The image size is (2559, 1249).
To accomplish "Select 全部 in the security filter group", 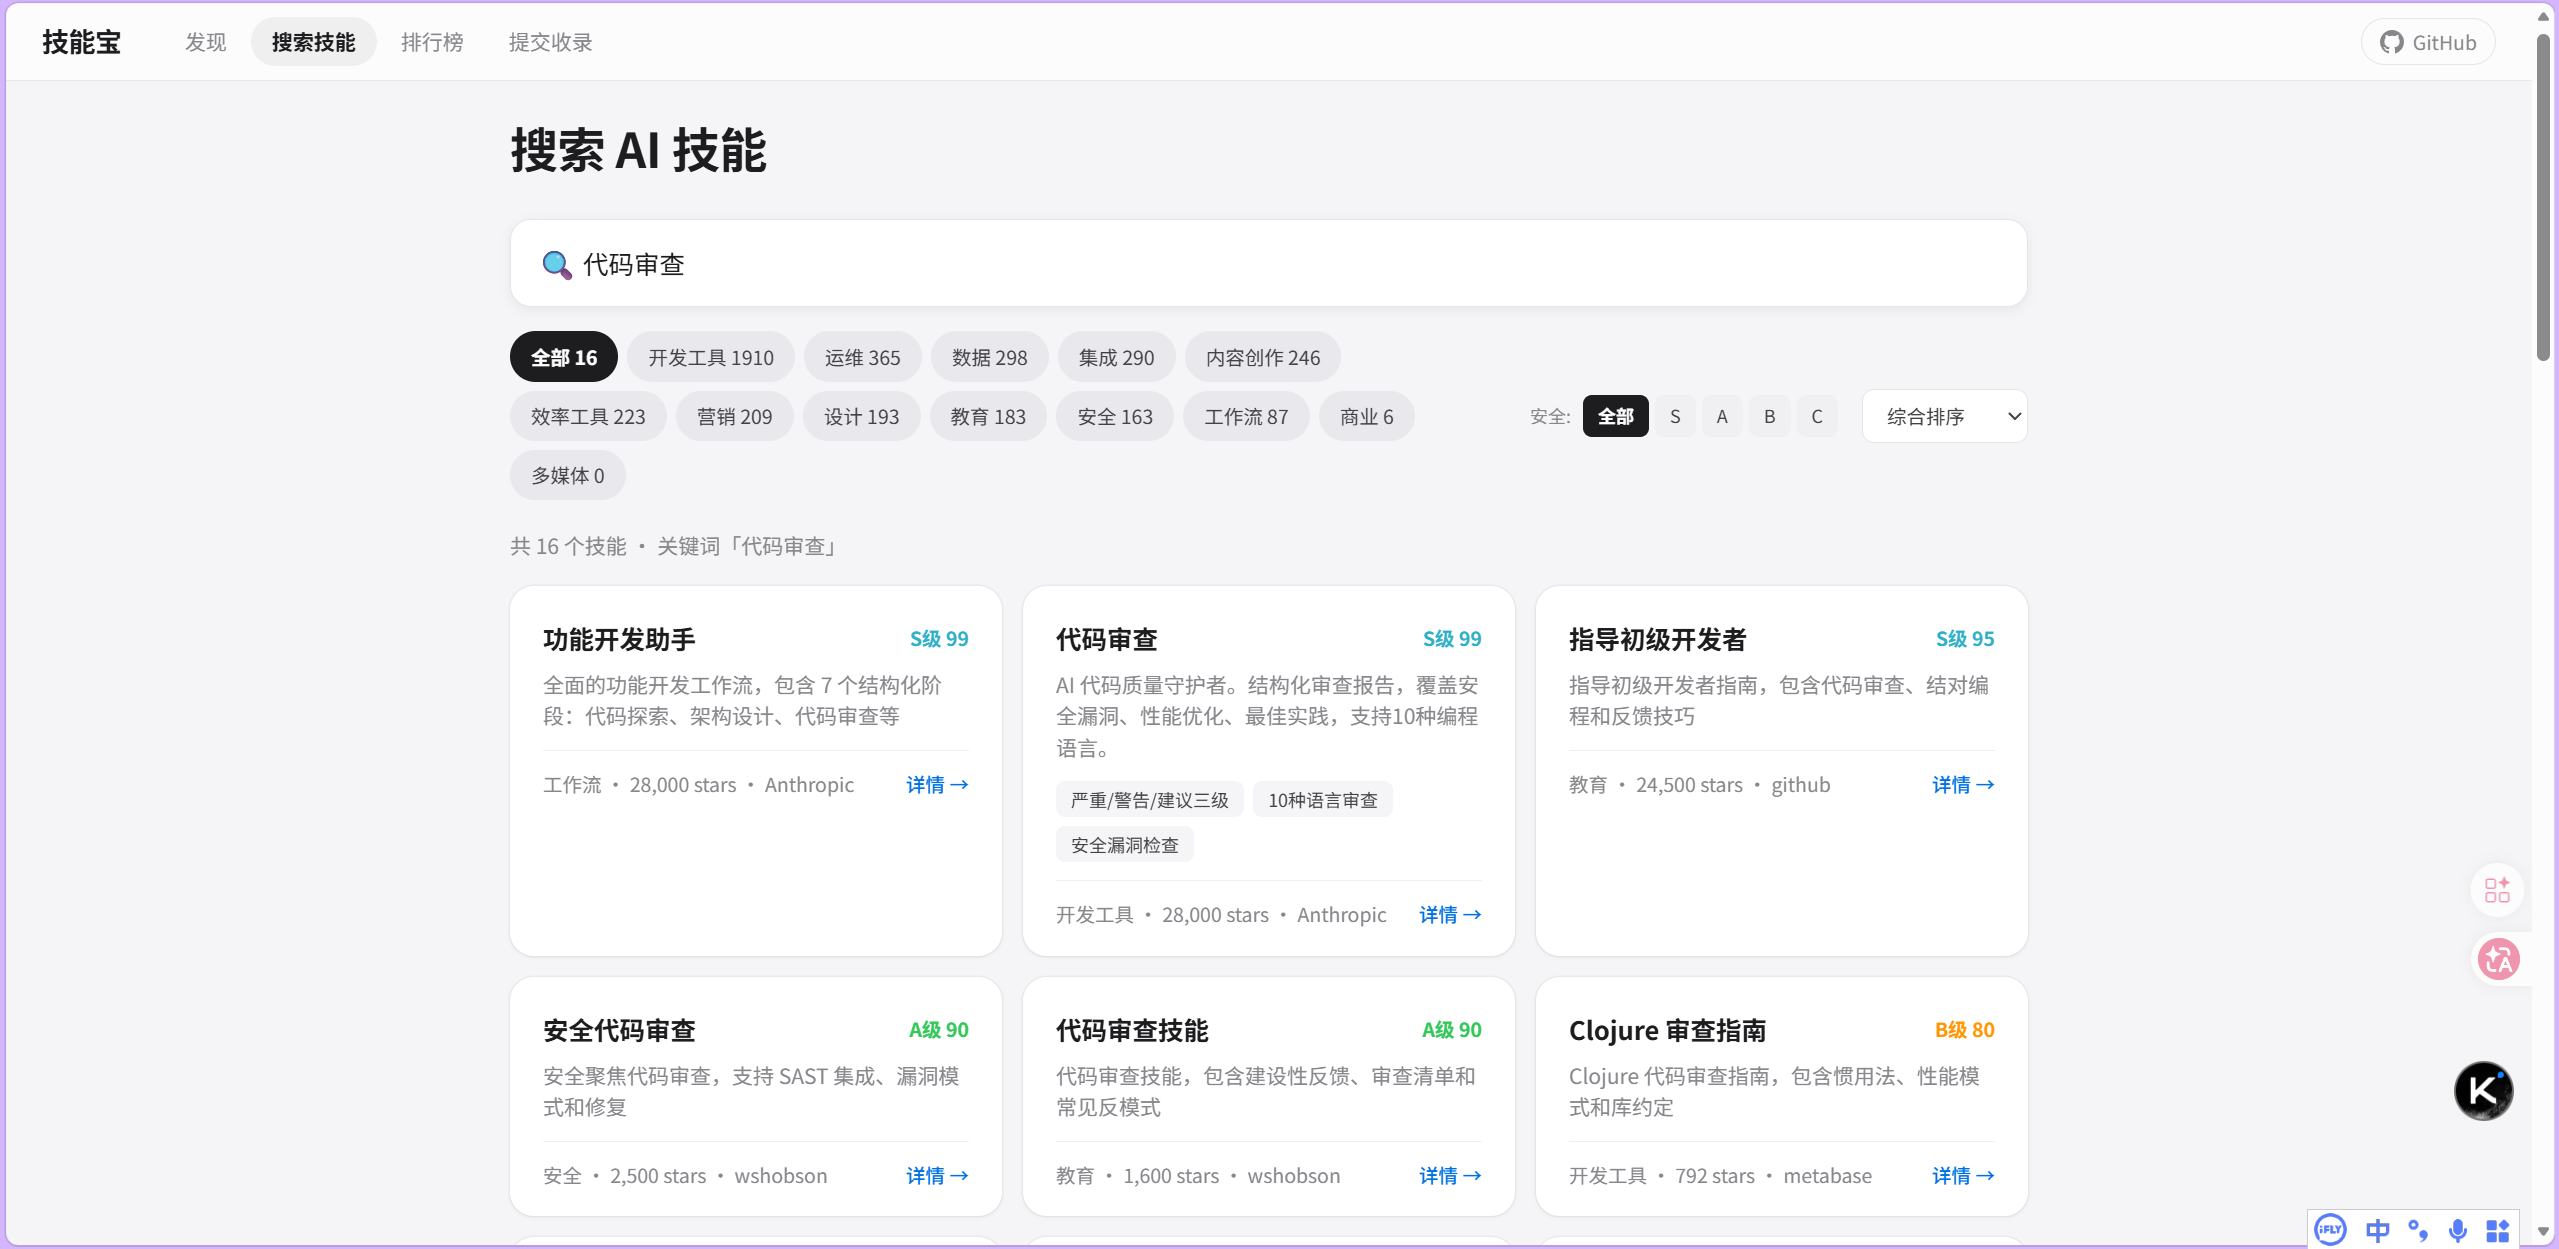I will pyautogui.click(x=1614, y=416).
